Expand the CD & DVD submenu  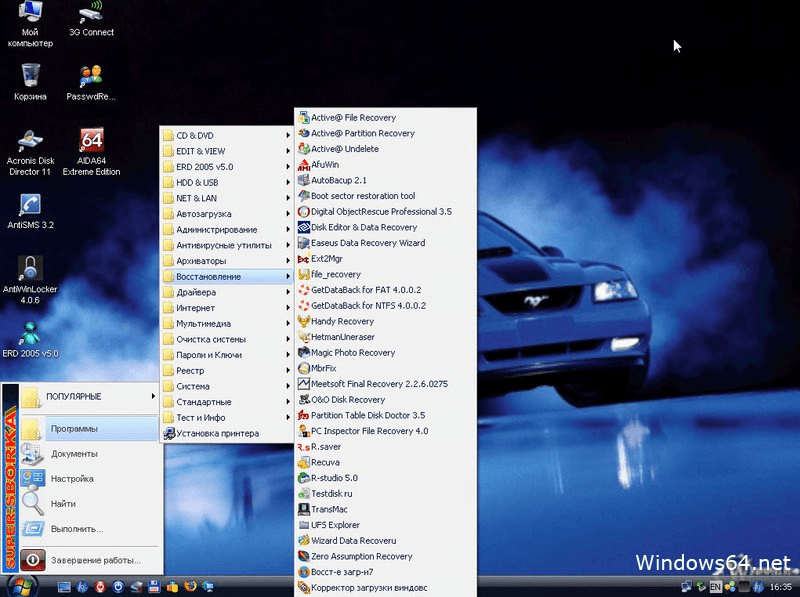click(x=227, y=136)
